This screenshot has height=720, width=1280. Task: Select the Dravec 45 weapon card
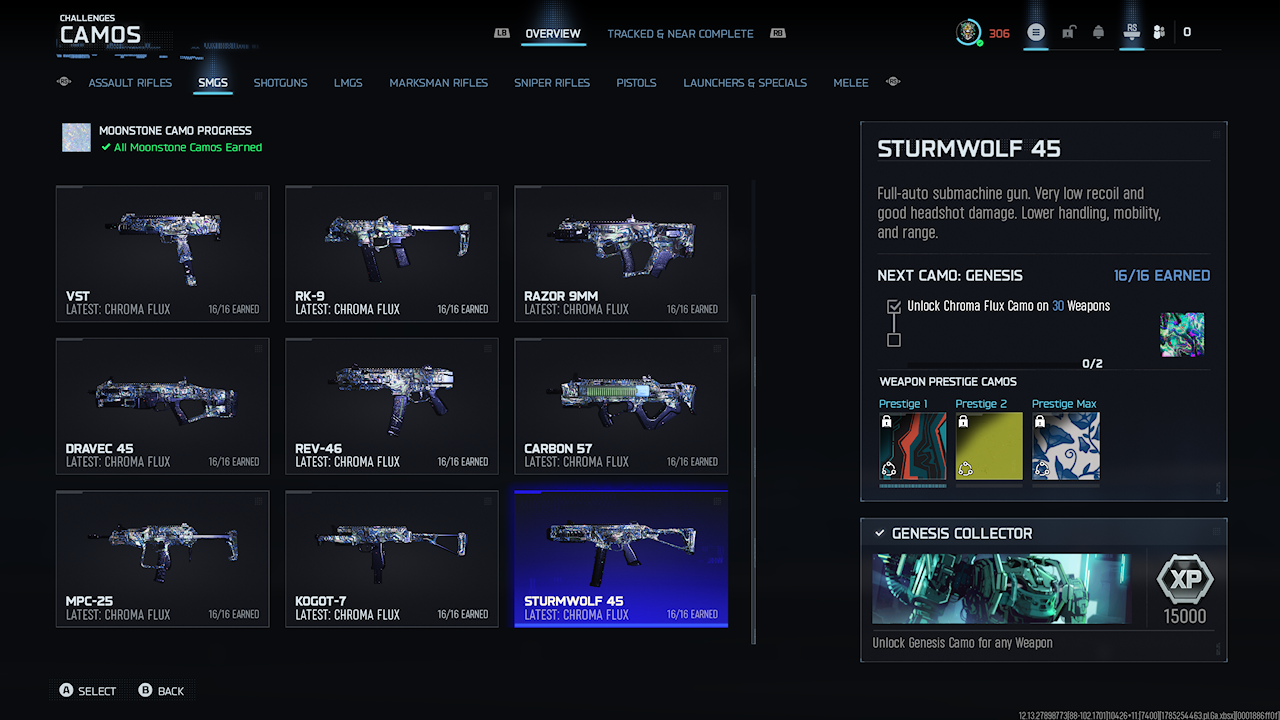[x=163, y=406]
